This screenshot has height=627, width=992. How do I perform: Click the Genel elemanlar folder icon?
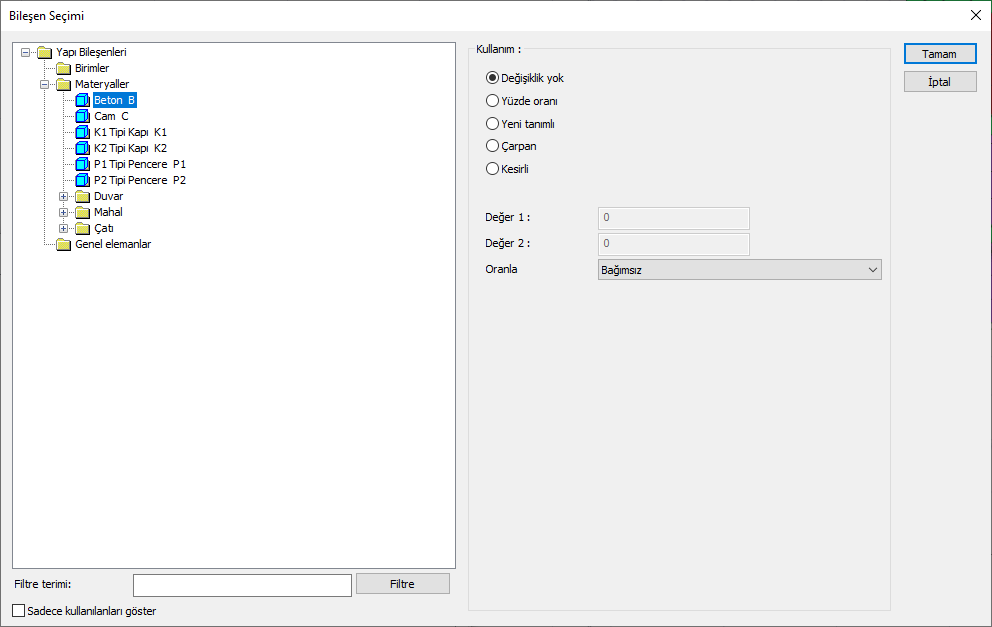click(x=63, y=244)
